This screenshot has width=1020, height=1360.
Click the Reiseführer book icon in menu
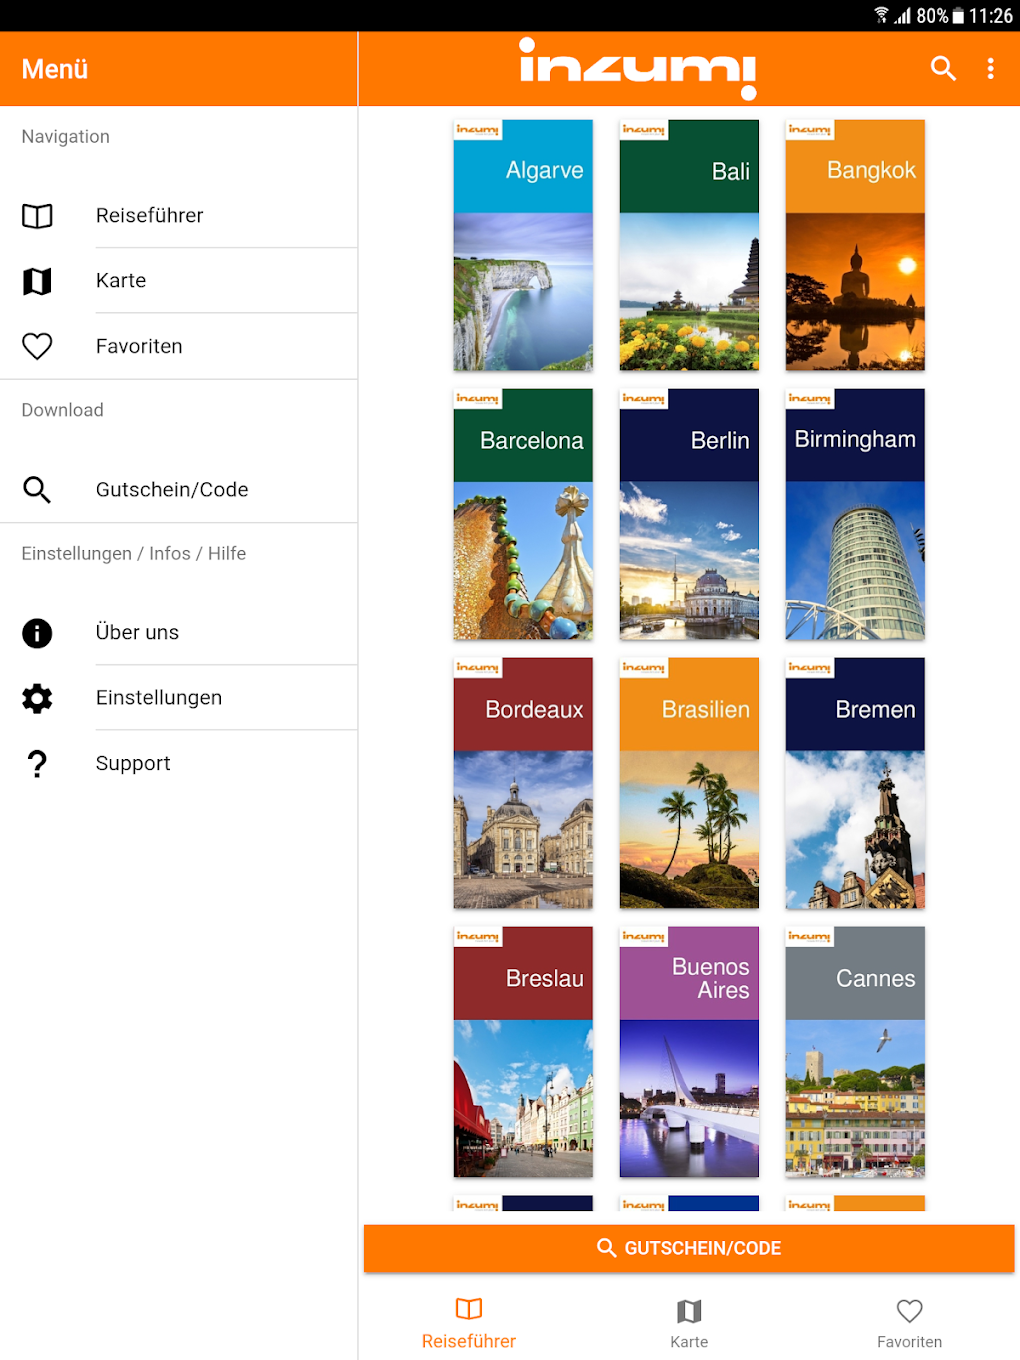37,216
